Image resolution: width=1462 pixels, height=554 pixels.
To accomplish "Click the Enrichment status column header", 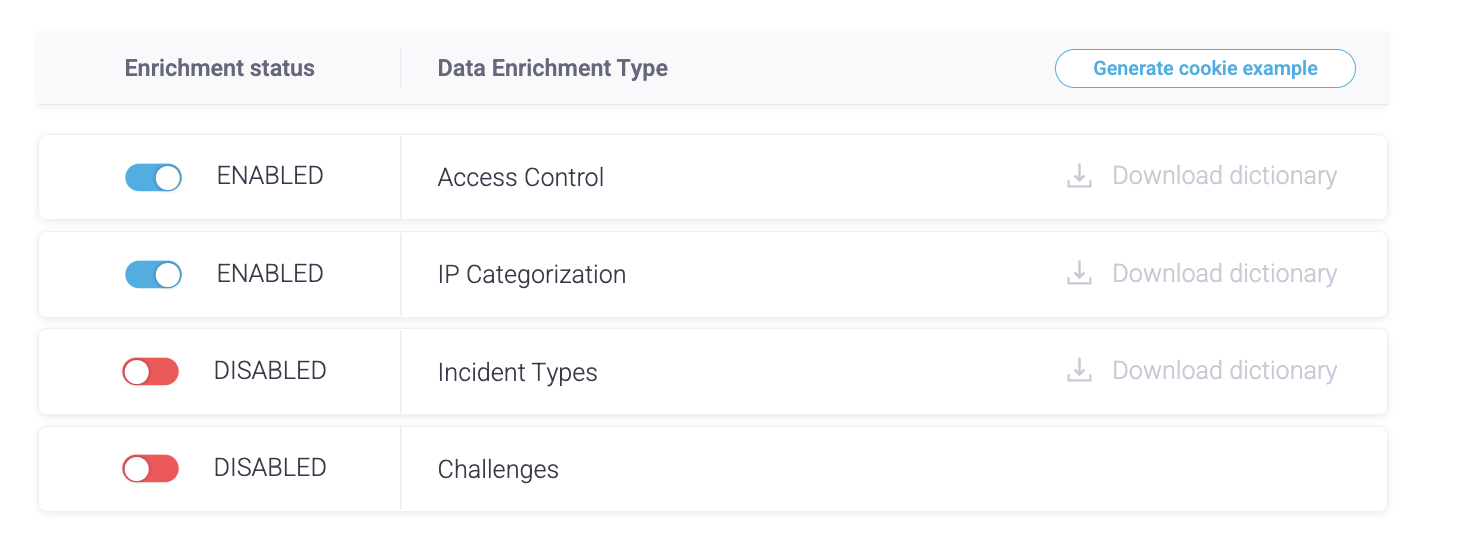I will click(219, 68).
